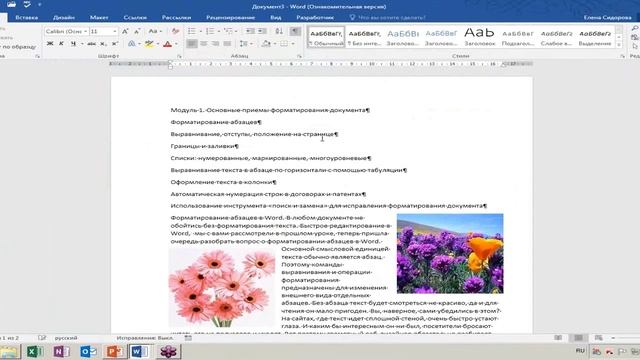
Task: Open the Дизайн tab
Action: click(x=64, y=18)
